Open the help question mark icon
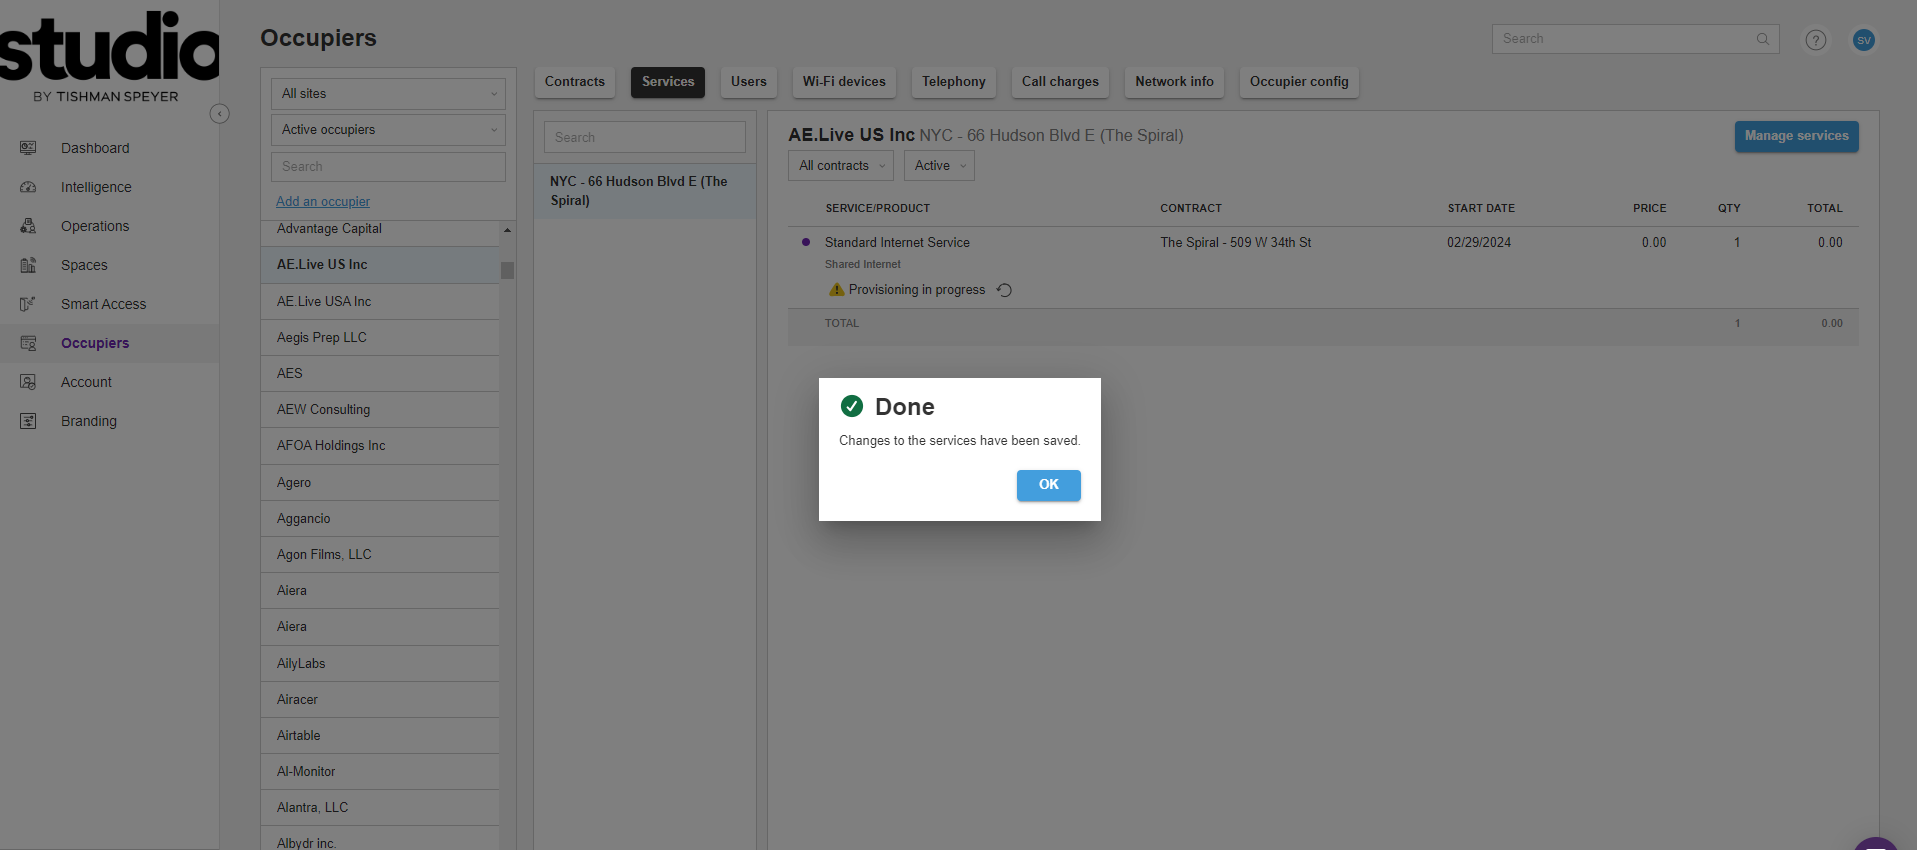1917x850 pixels. tap(1815, 40)
